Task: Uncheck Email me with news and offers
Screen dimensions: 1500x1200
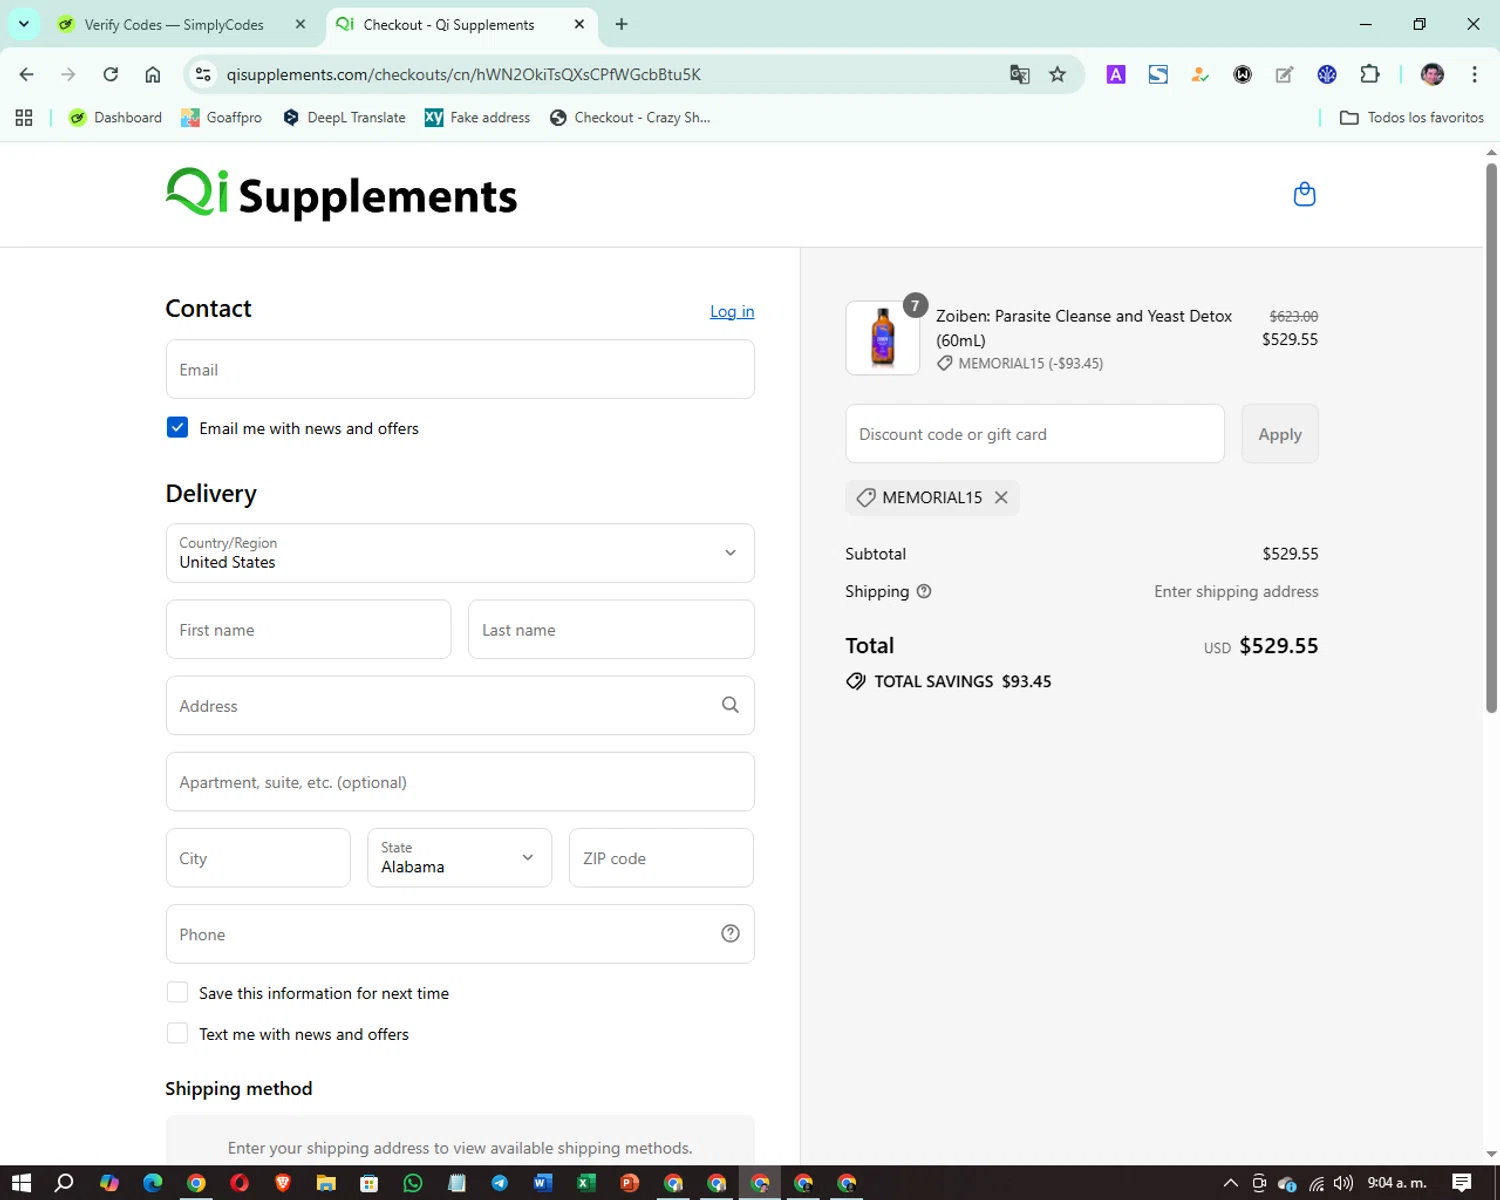Action: click(x=177, y=427)
